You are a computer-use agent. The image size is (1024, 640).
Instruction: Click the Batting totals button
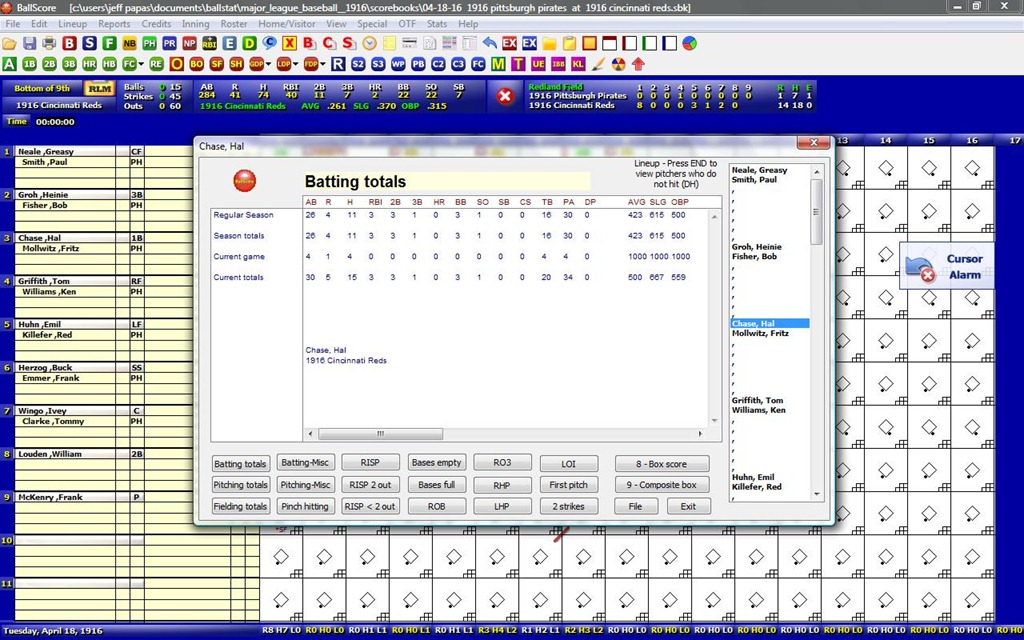click(240, 464)
